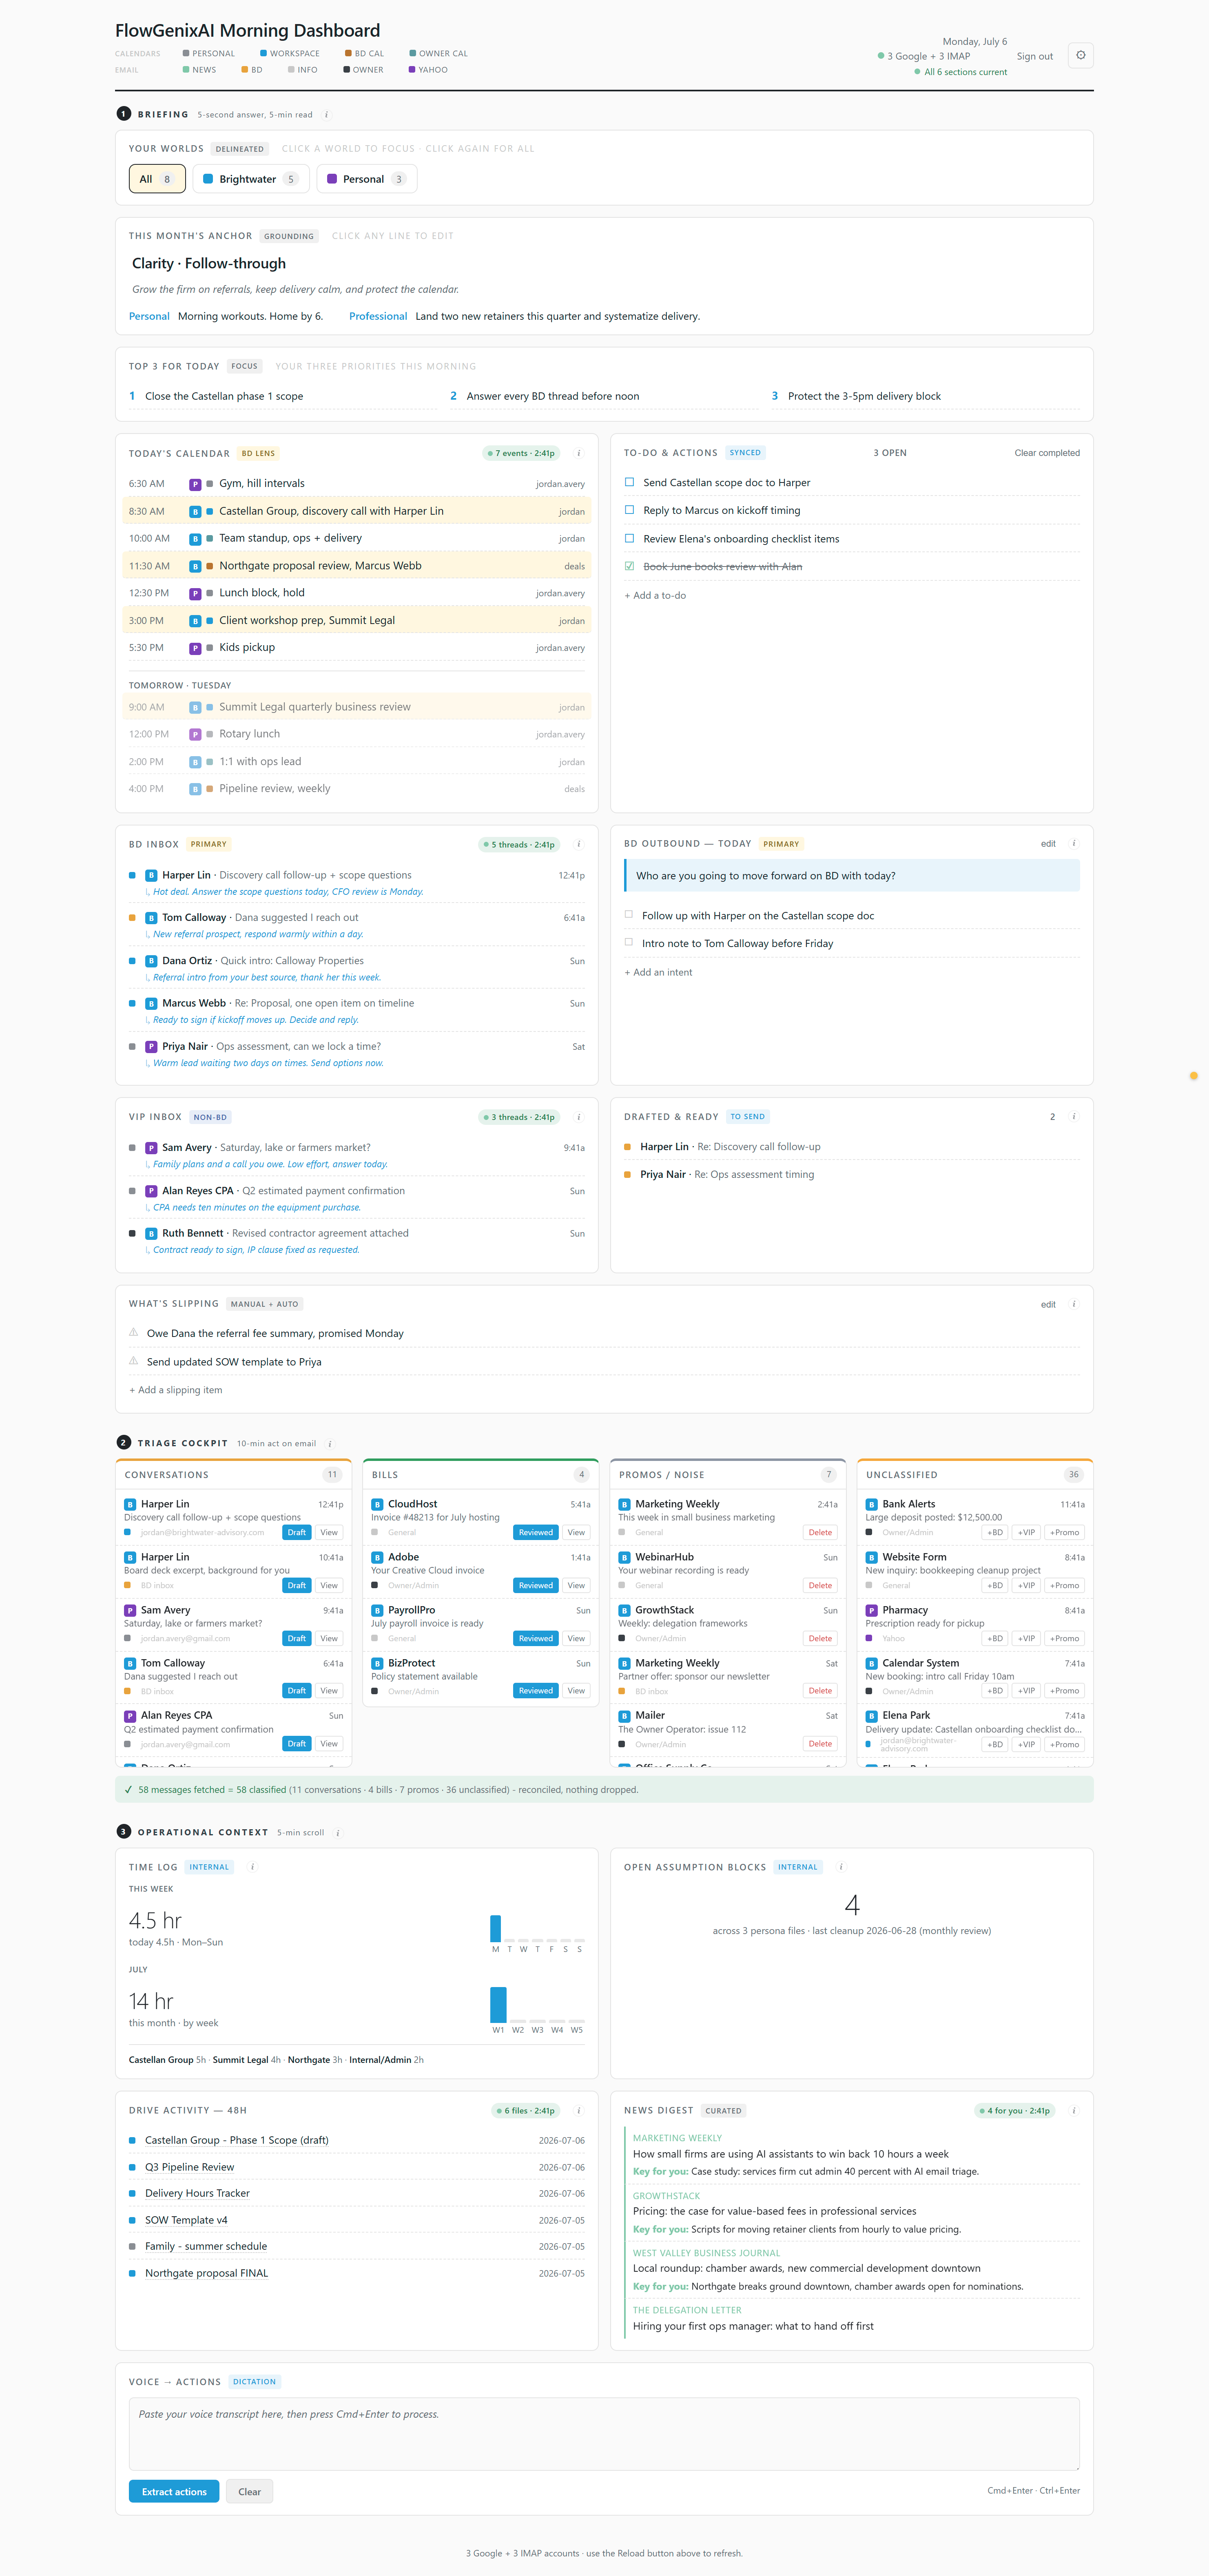Open the settings gear icon in the header

1080,55
